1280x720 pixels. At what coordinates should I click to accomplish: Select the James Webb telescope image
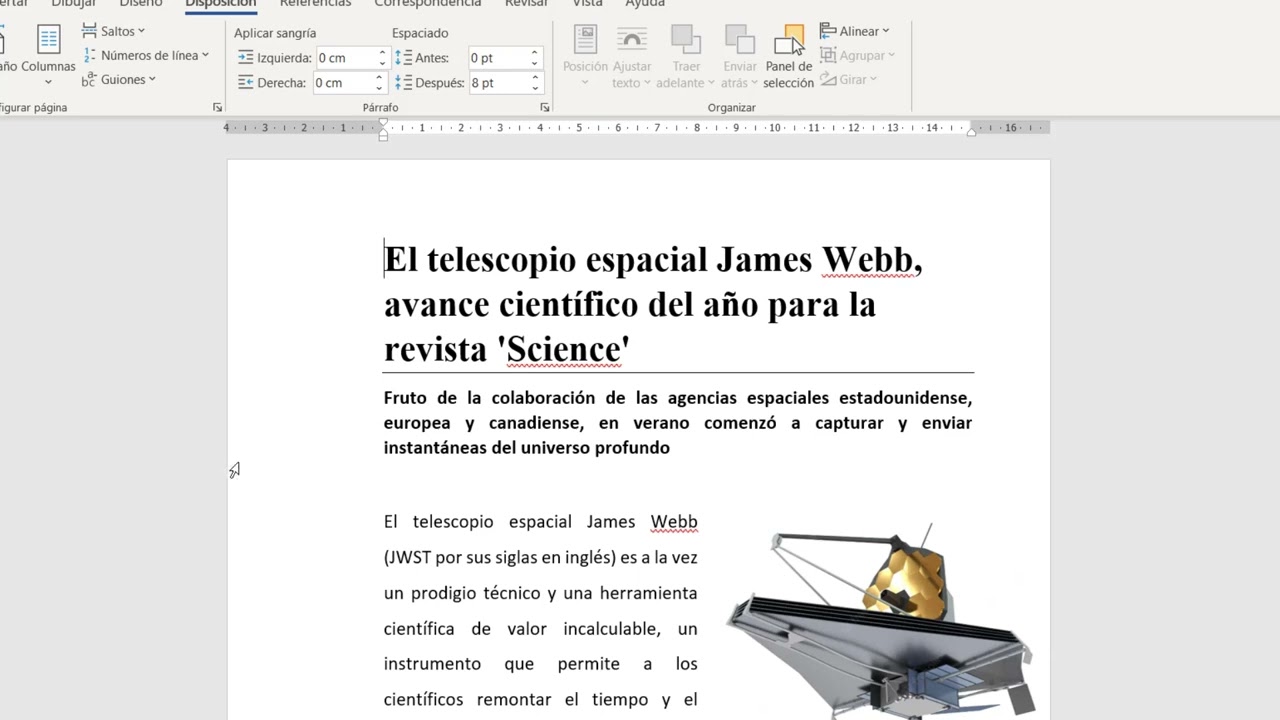[879, 620]
